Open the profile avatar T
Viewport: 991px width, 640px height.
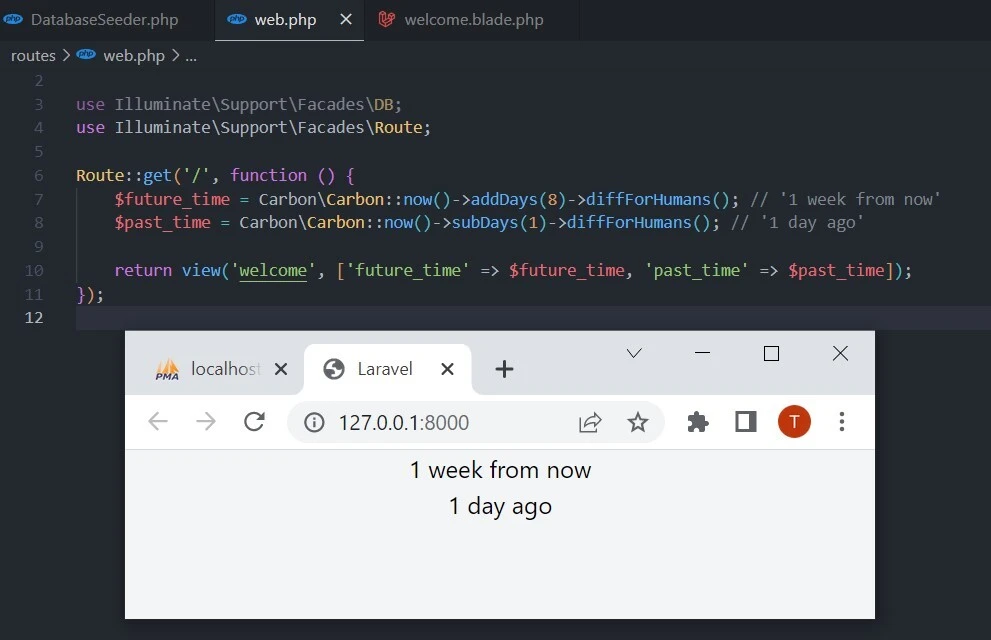(794, 422)
